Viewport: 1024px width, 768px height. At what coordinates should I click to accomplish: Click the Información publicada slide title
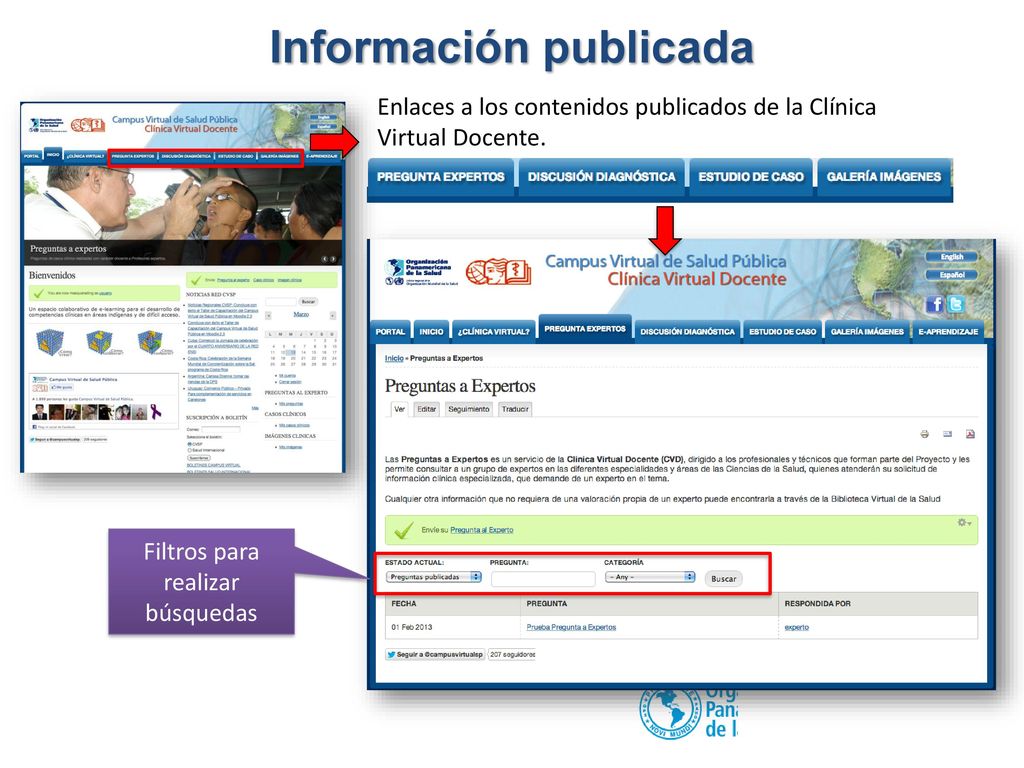tap(512, 48)
